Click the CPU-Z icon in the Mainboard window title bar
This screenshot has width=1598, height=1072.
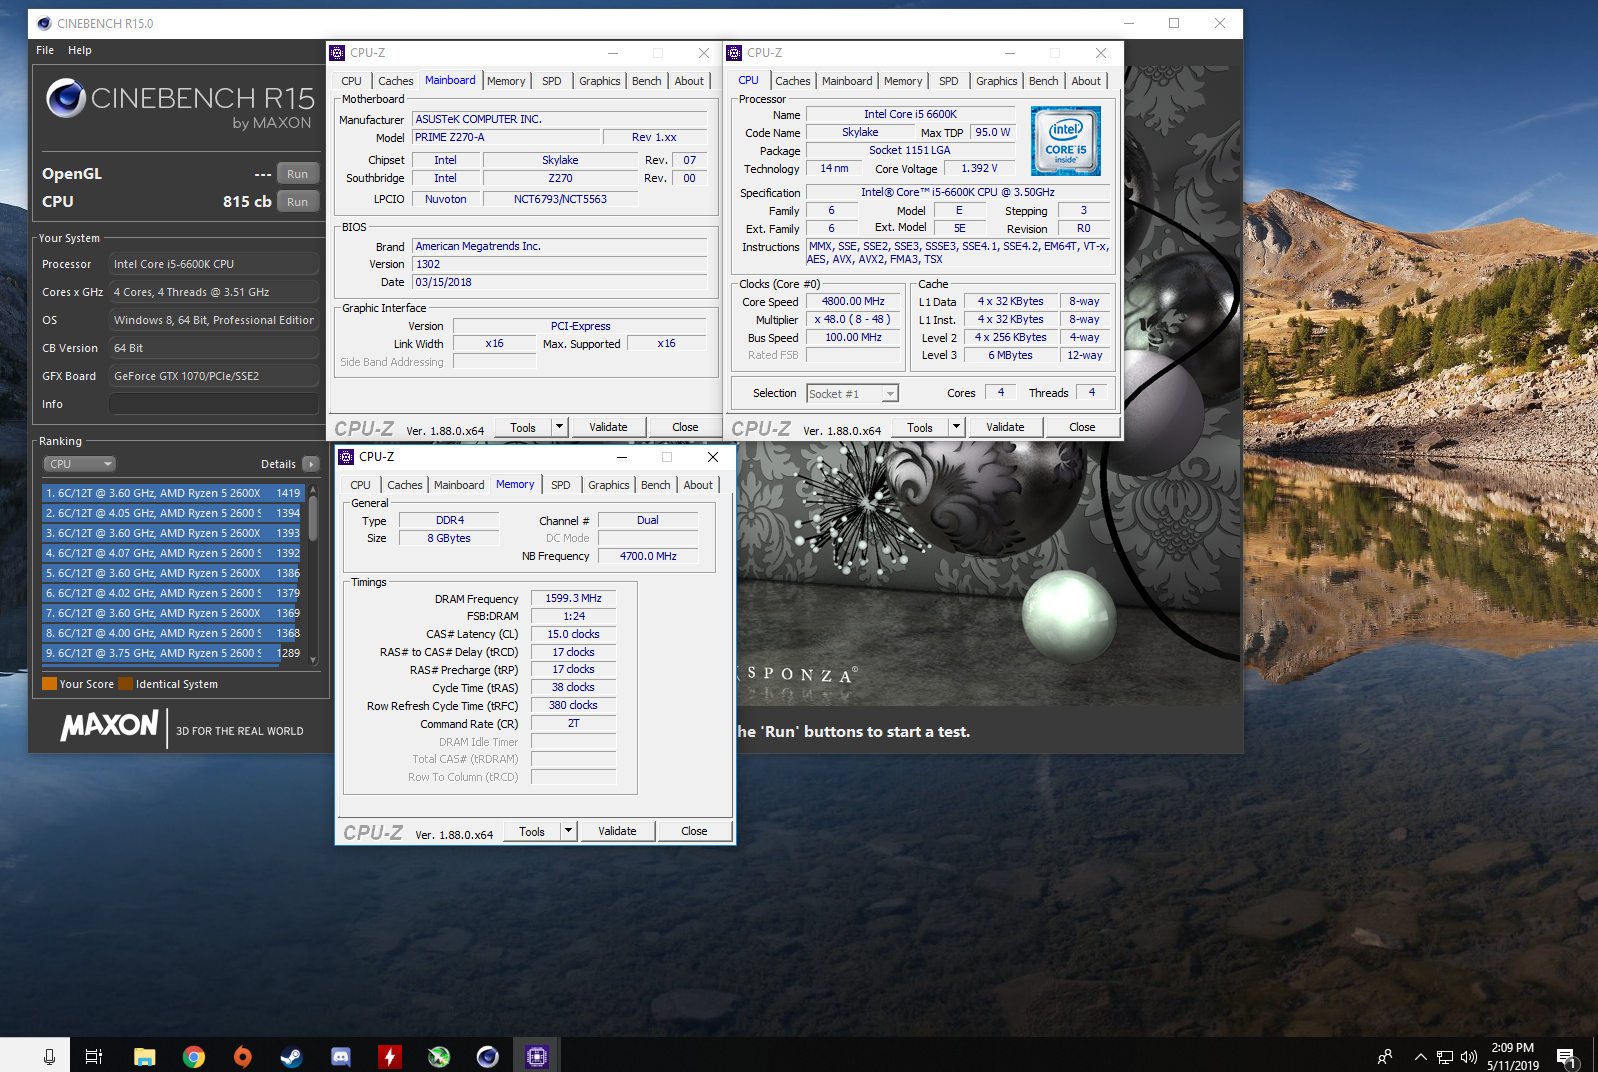pos(337,53)
